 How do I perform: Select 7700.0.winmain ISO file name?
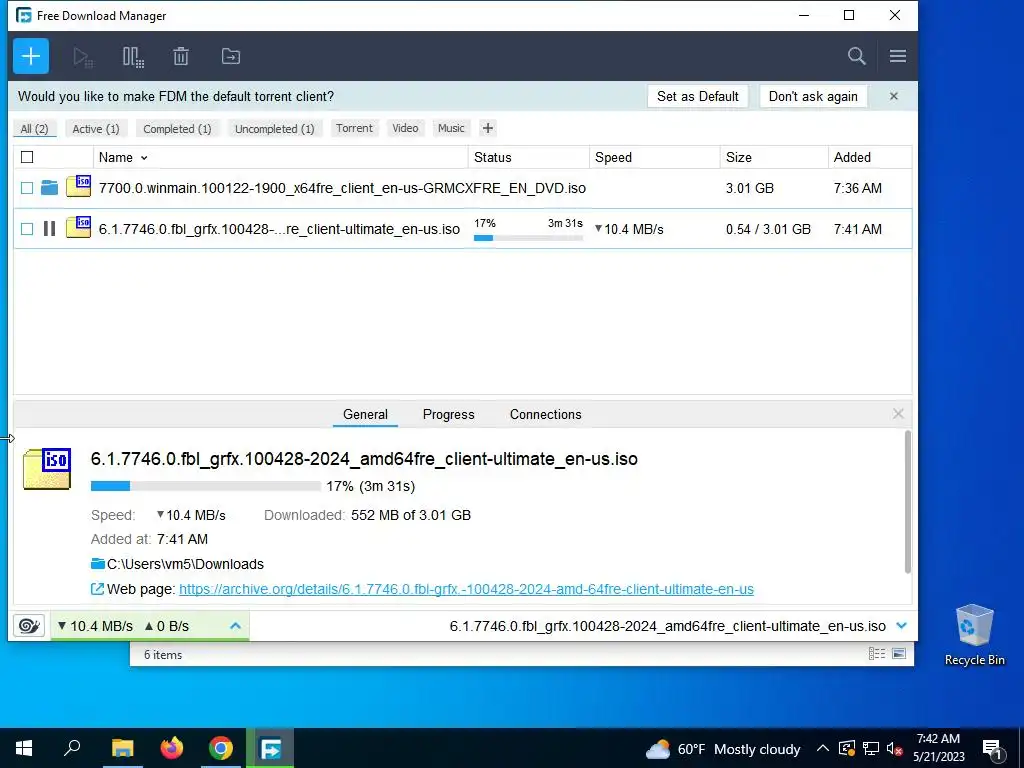tap(342, 188)
